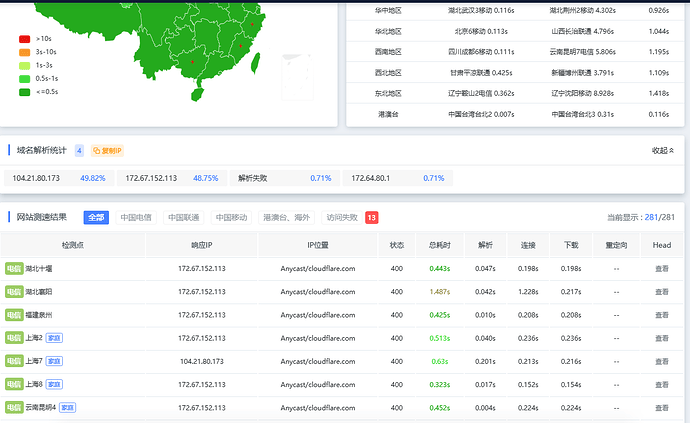Select the 全部 filter tab
The height and width of the screenshot is (423, 690).
pyautogui.click(x=96, y=217)
